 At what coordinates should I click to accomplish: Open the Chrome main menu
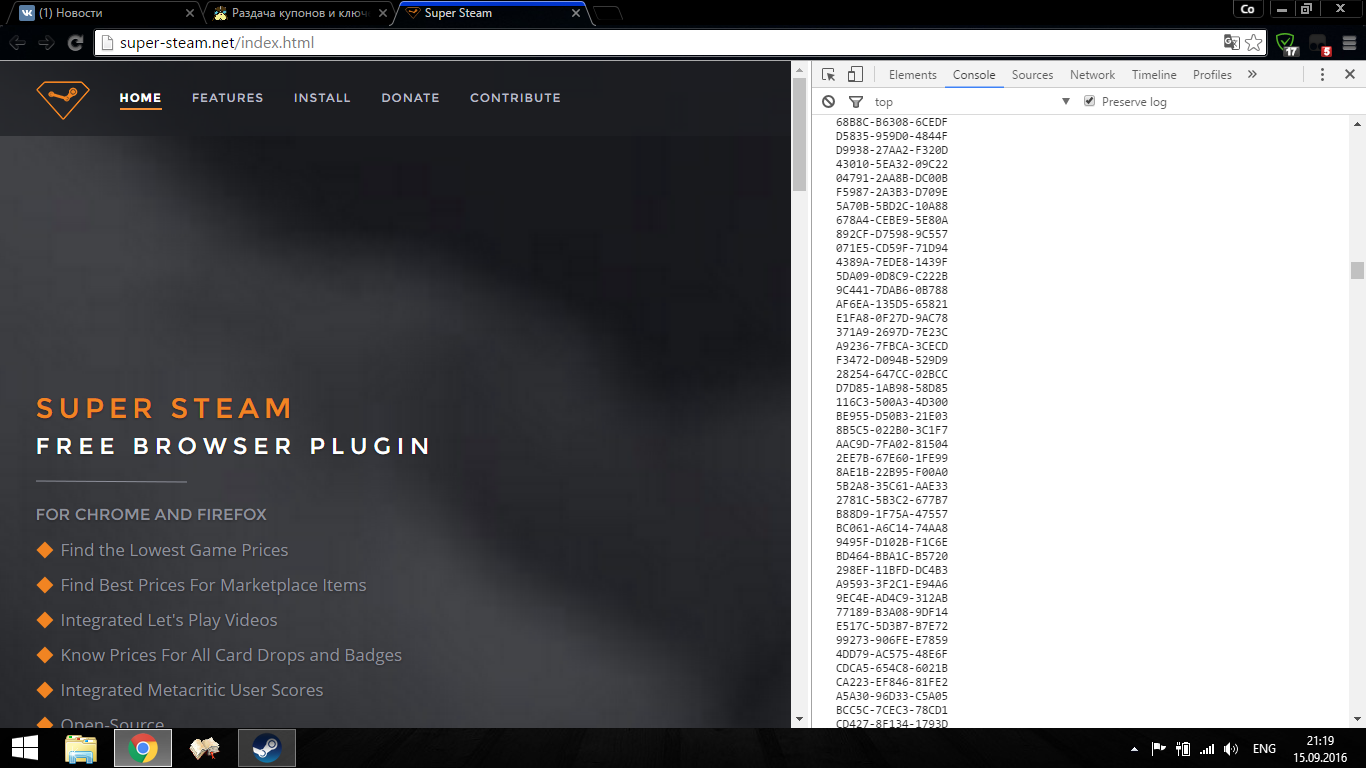1347,43
